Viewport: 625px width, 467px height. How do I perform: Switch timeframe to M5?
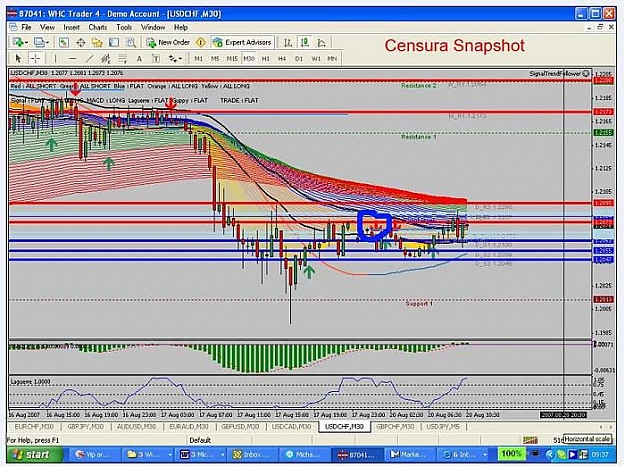[x=215, y=59]
